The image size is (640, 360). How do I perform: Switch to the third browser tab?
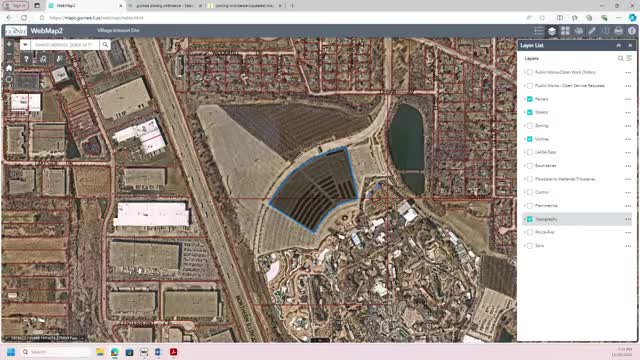pyautogui.click(x=244, y=6)
